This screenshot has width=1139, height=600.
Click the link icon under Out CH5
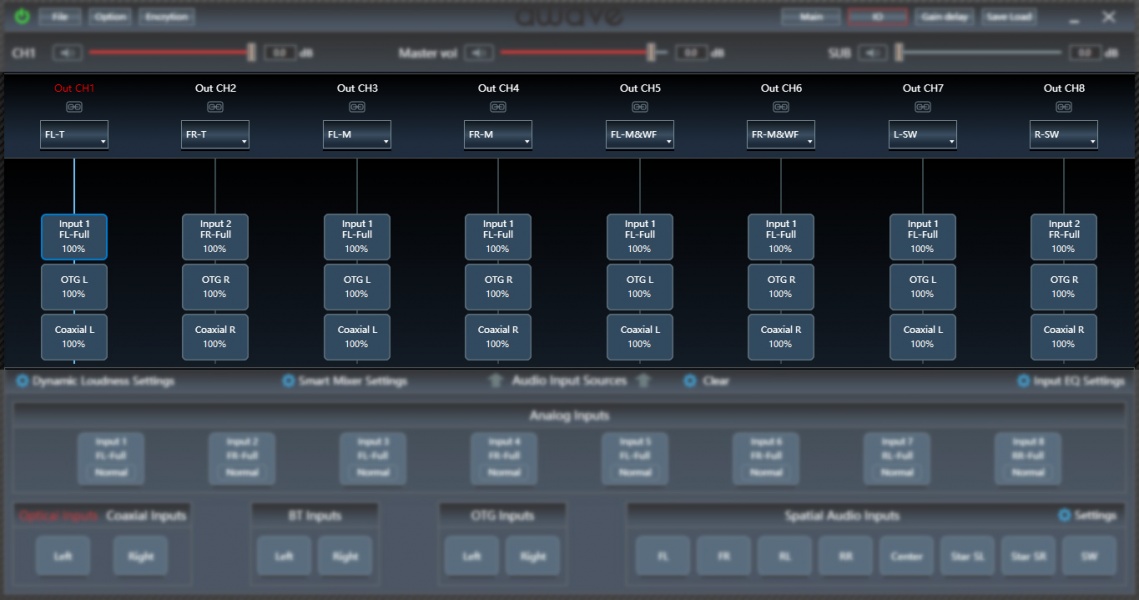[x=640, y=107]
